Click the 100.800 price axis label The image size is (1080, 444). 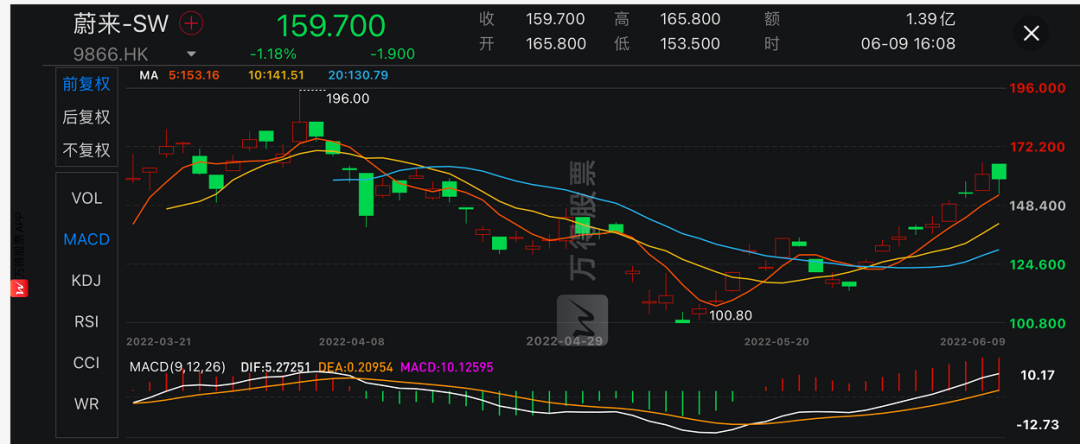[1037, 324]
